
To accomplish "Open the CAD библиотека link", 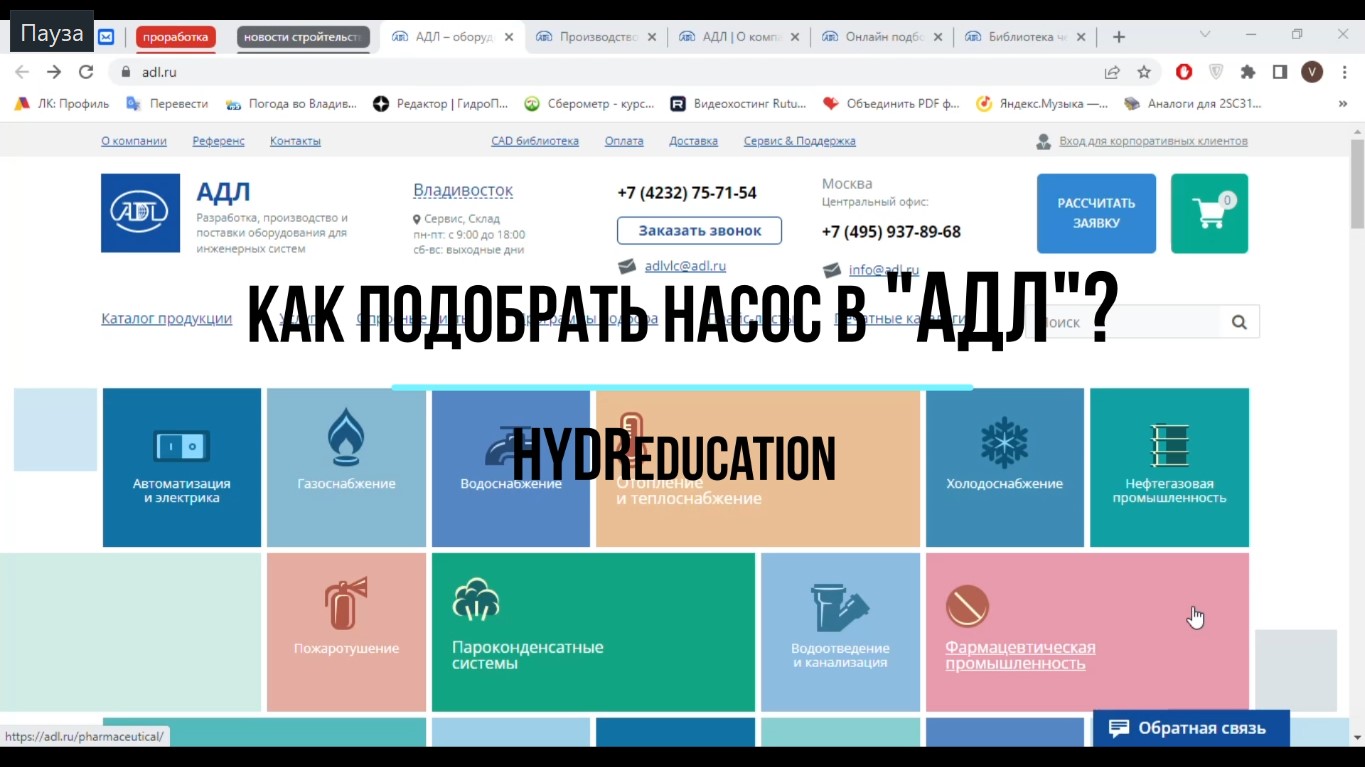I will click(x=535, y=141).
